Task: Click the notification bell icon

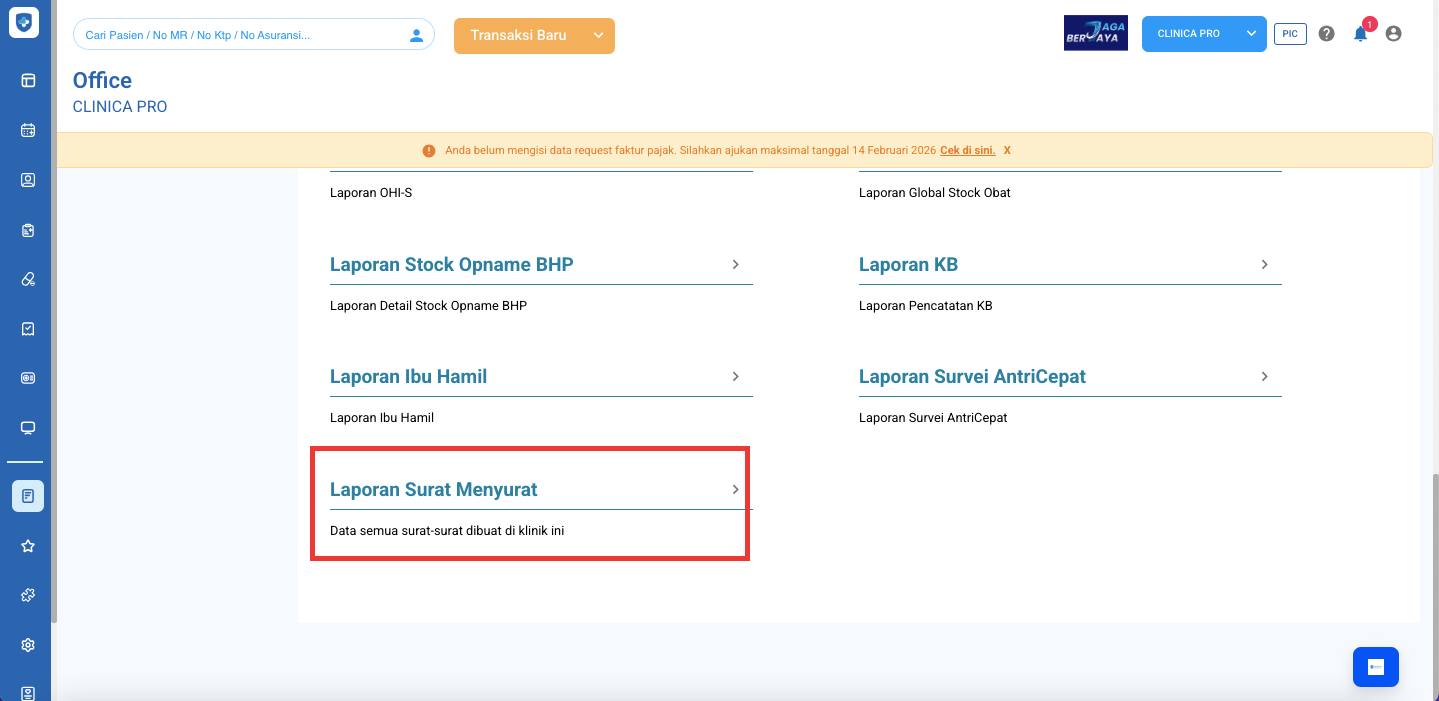Action: coord(1360,34)
